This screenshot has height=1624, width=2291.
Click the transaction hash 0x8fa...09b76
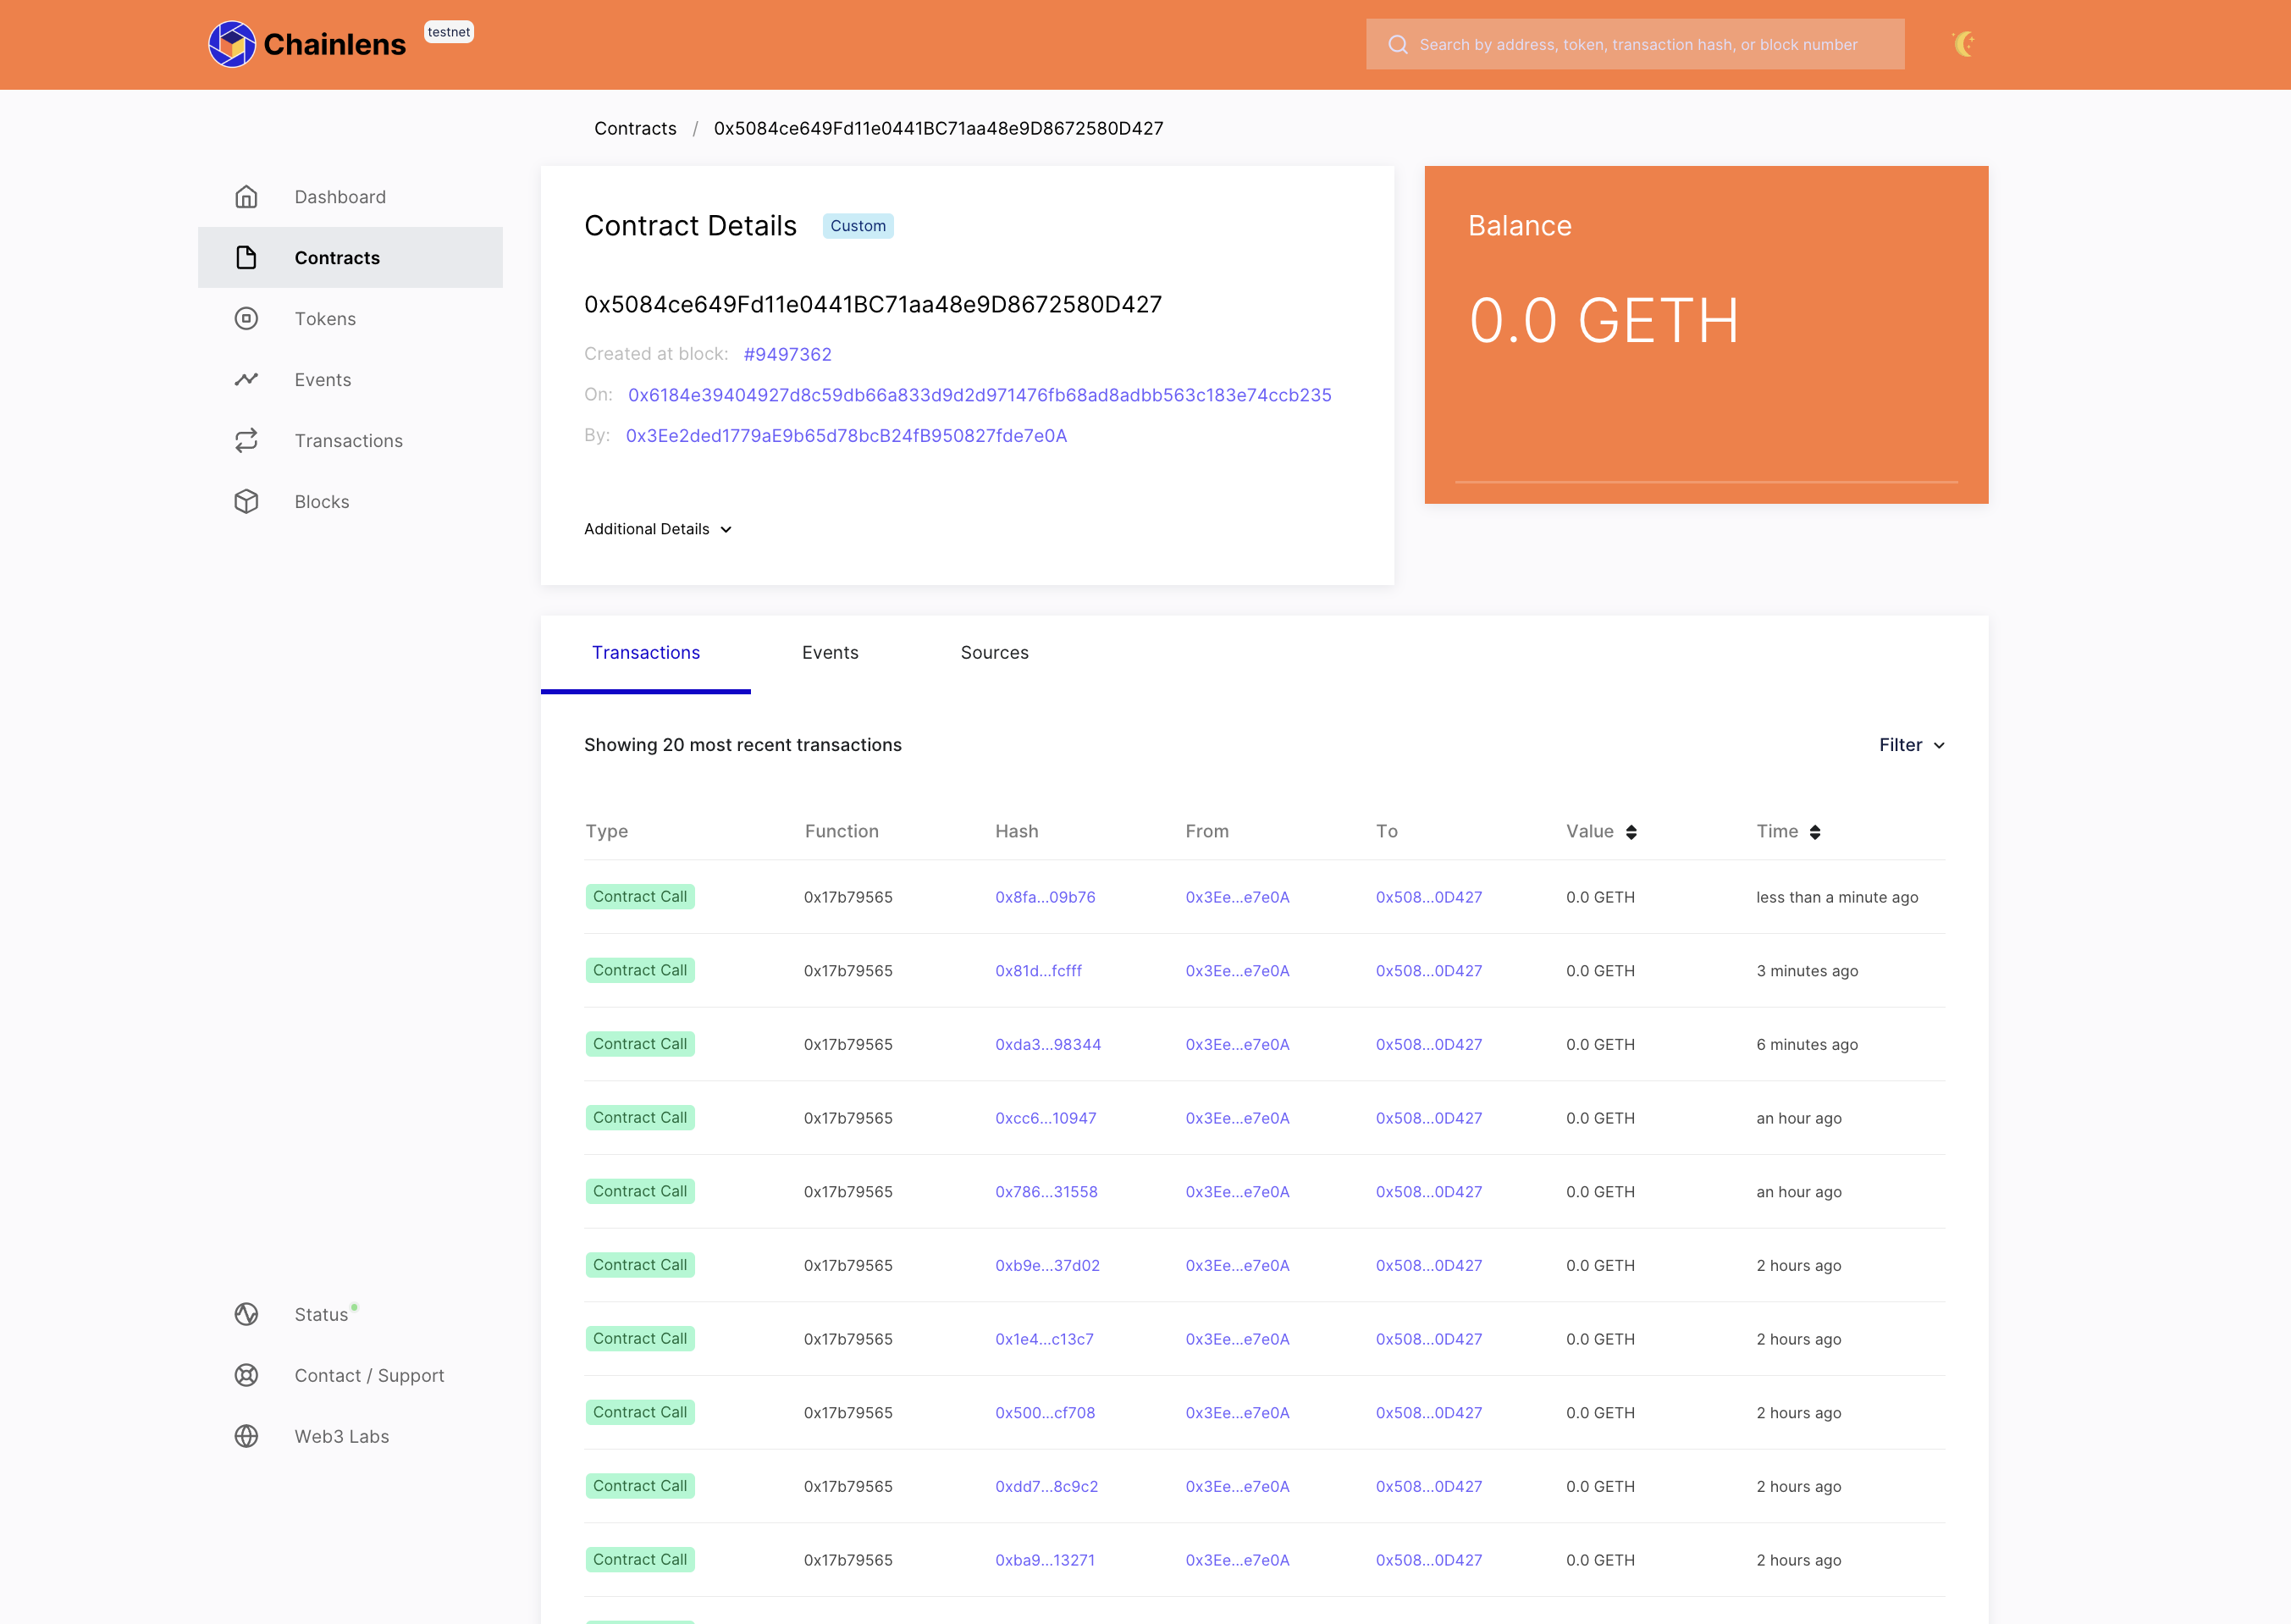tap(1046, 897)
